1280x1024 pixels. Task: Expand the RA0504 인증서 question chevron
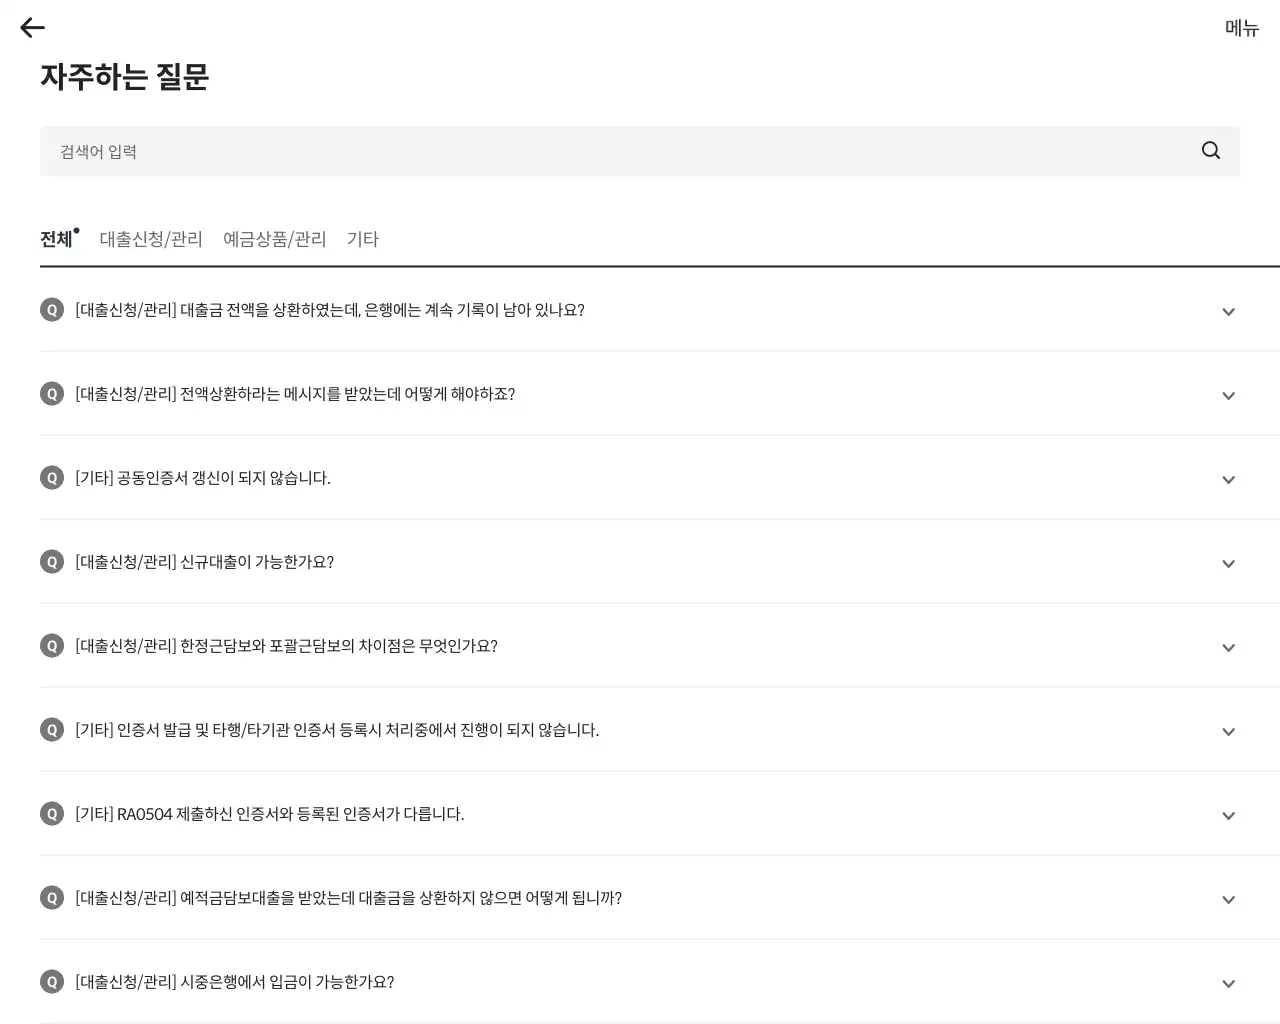pos(1229,816)
